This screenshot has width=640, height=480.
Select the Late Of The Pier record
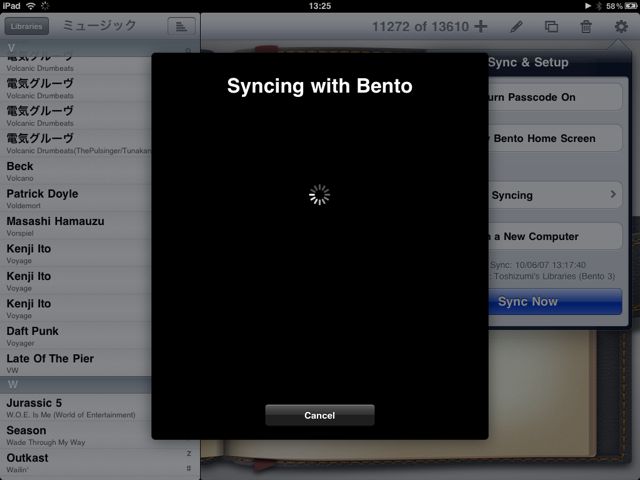point(76,363)
